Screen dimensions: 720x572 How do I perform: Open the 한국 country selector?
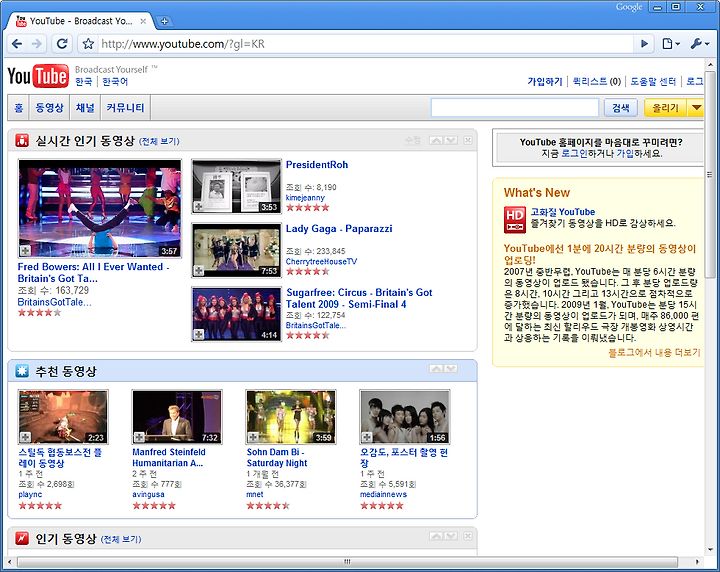[84, 81]
